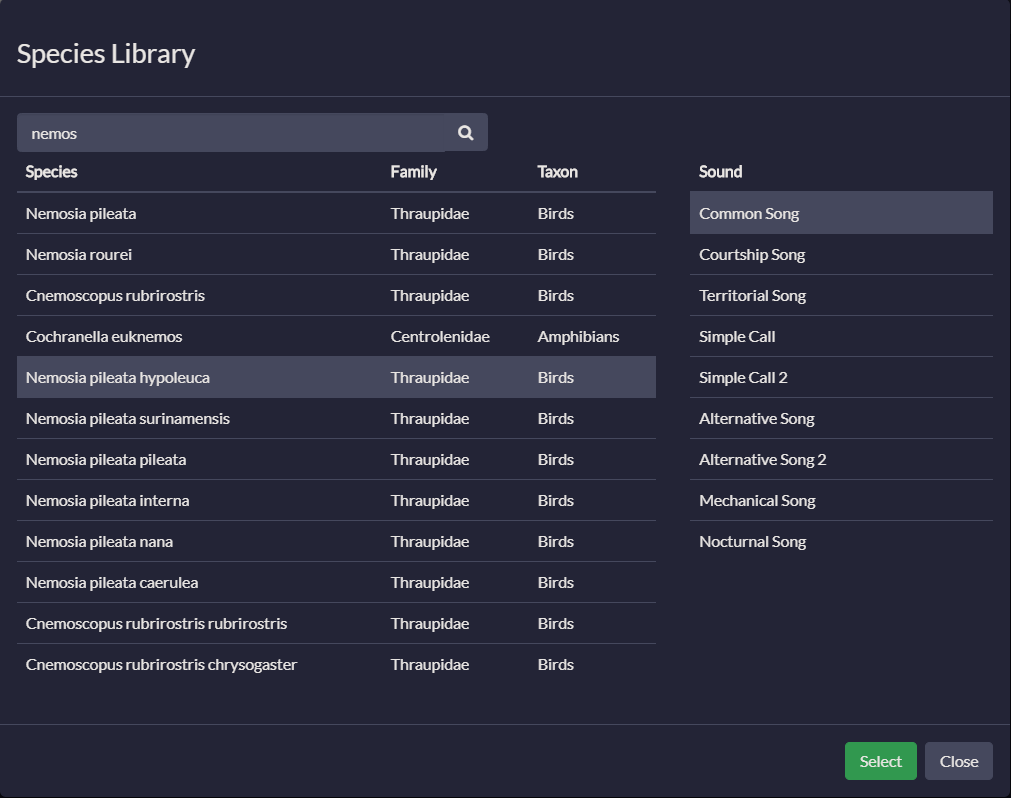1011x798 pixels.
Task: Click the Species column header
Action: [x=52, y=171]
